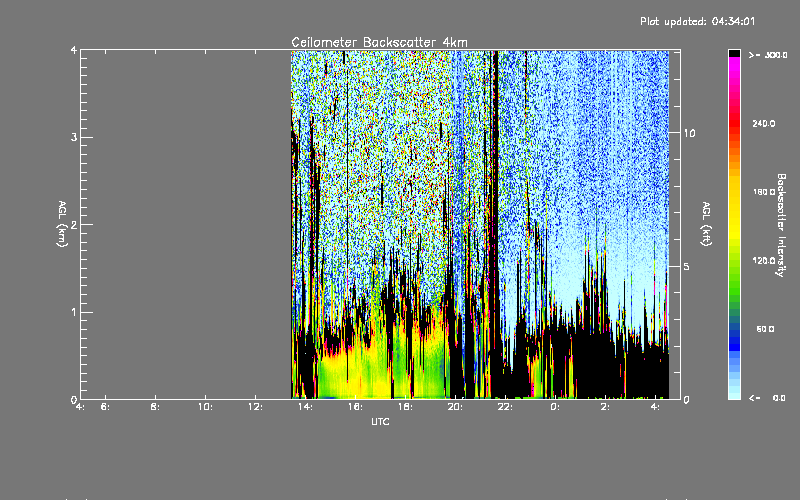Click the '10:' UTC time tick label
Screen dimensions: 800x500
click(205, 407)
